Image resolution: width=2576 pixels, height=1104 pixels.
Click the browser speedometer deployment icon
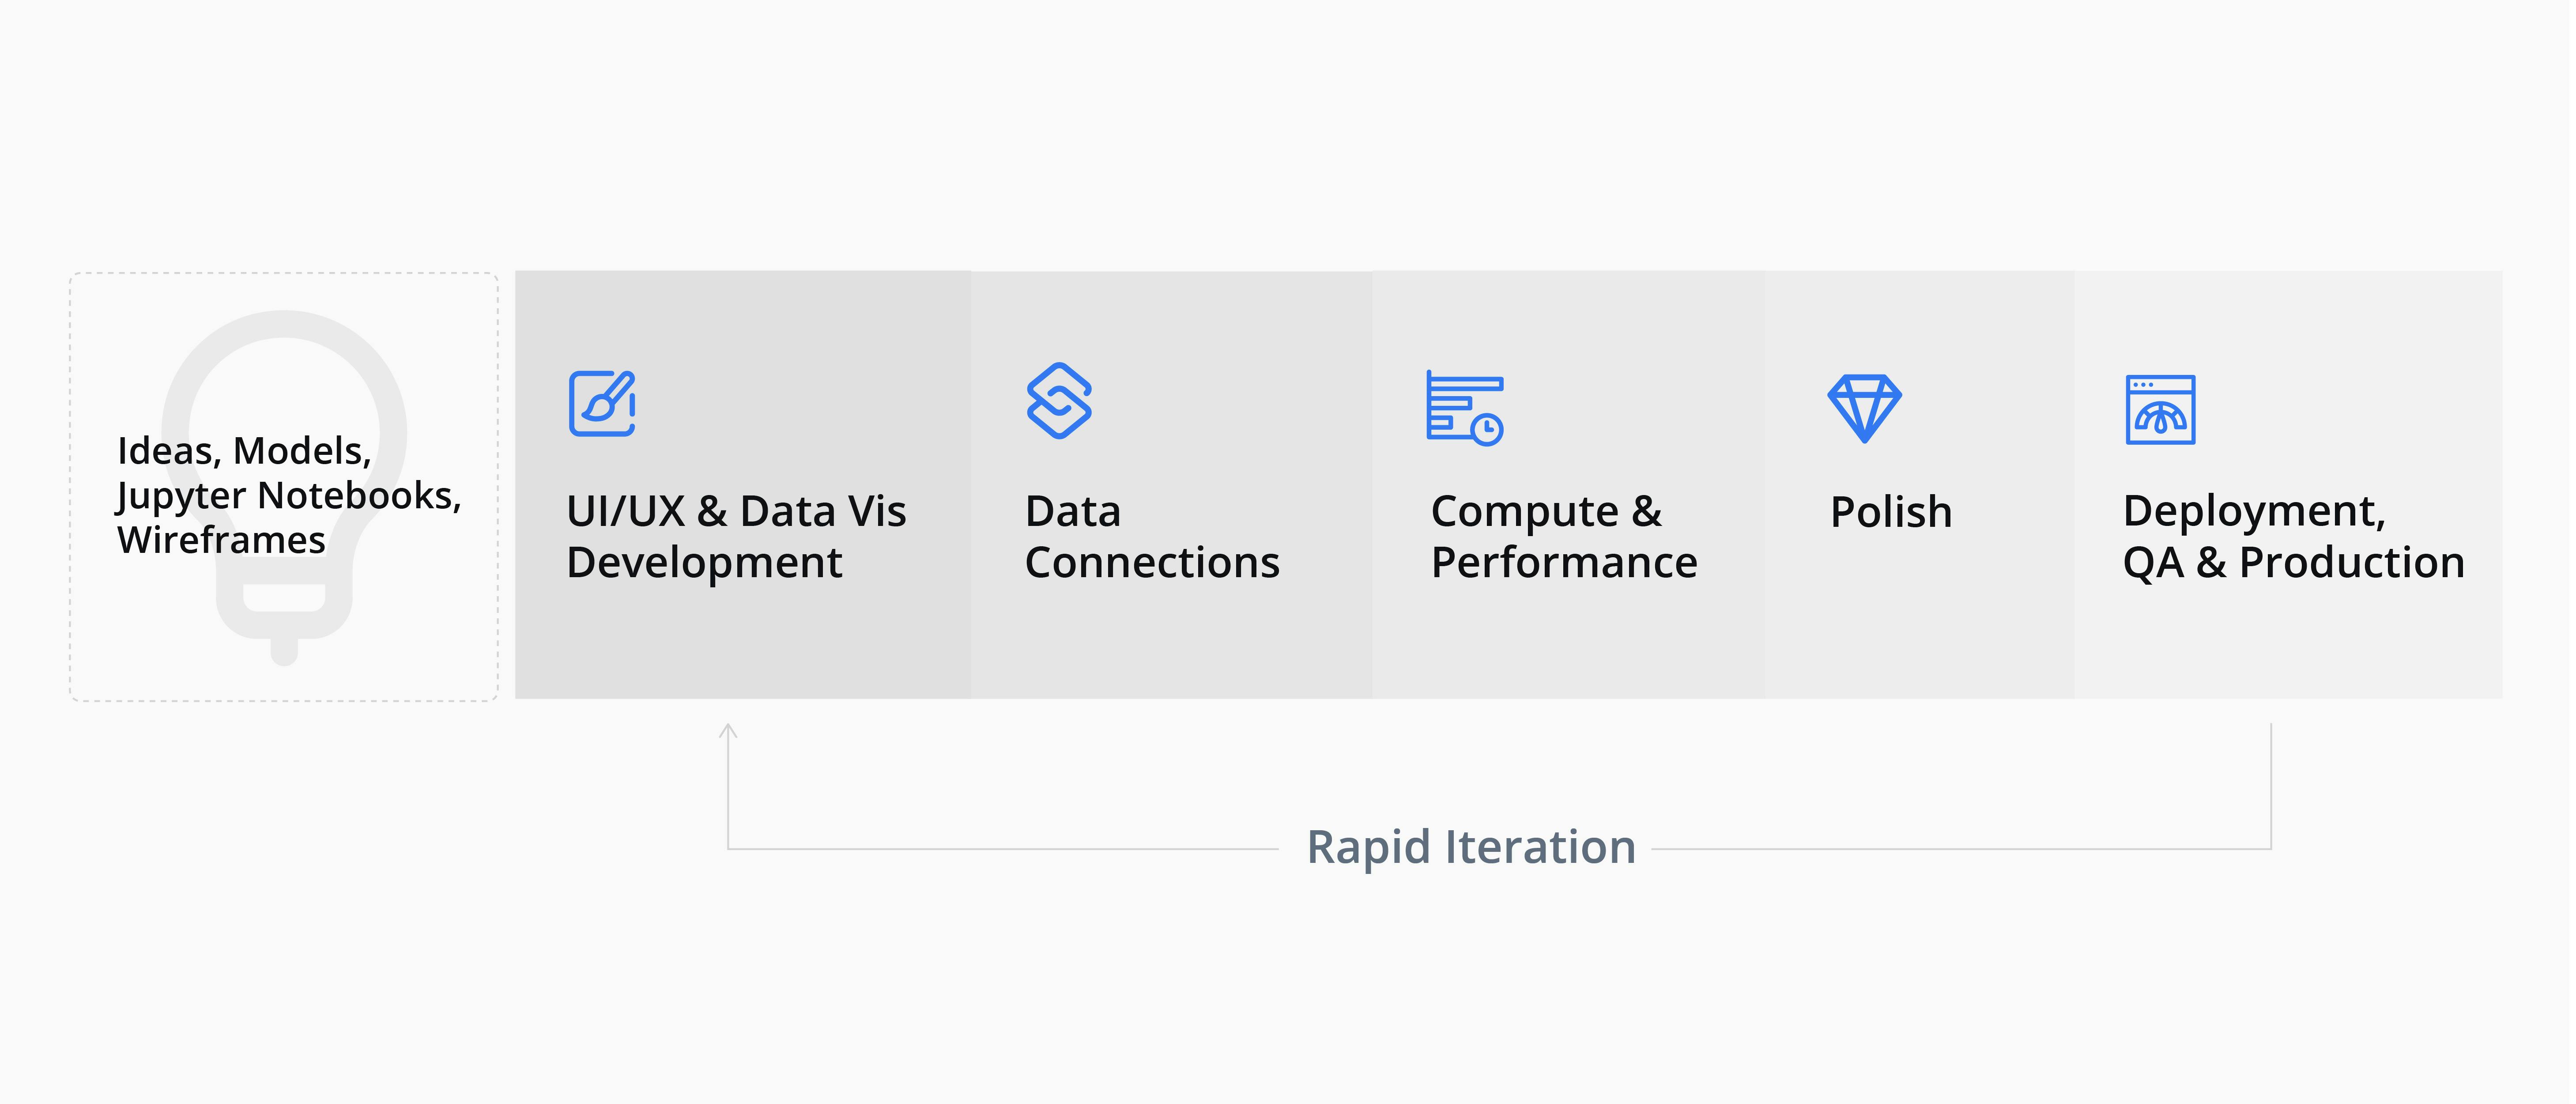tap(2160, 410)
